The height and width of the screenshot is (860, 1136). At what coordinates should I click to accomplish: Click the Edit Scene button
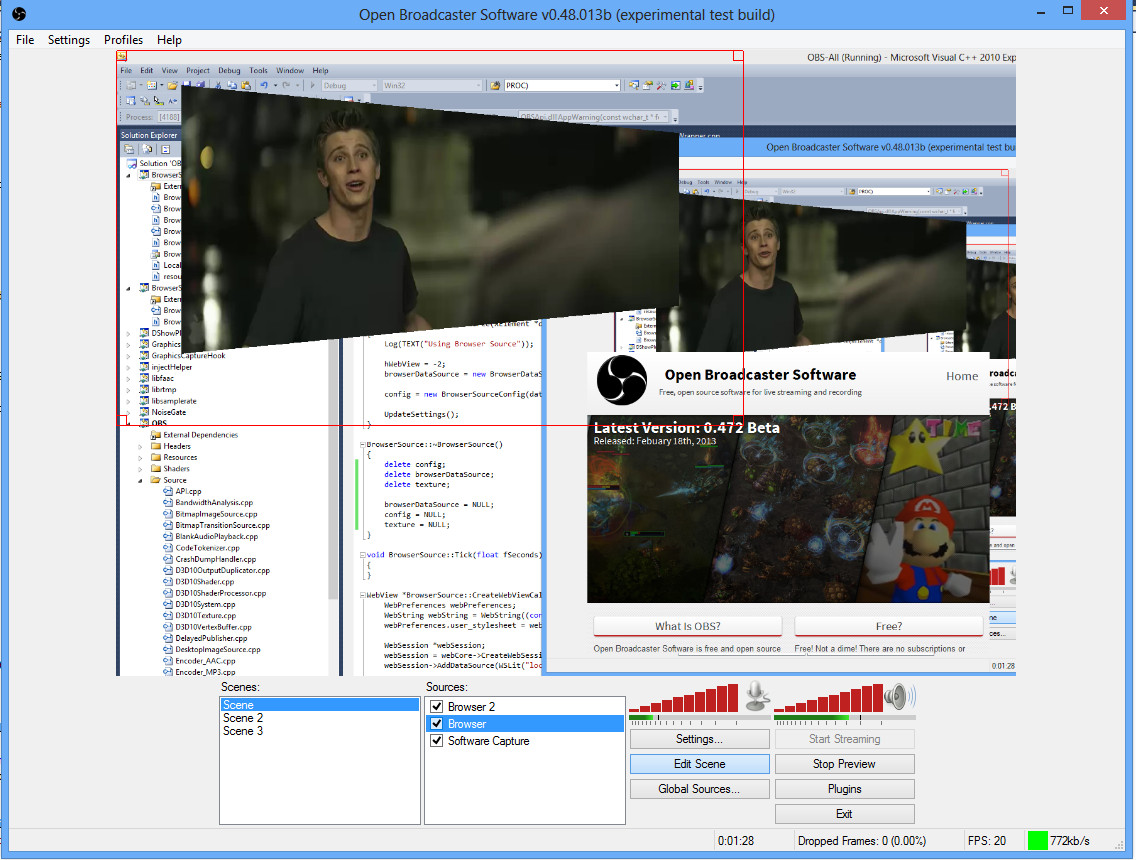pyautogui.click(x=699, y=764)
